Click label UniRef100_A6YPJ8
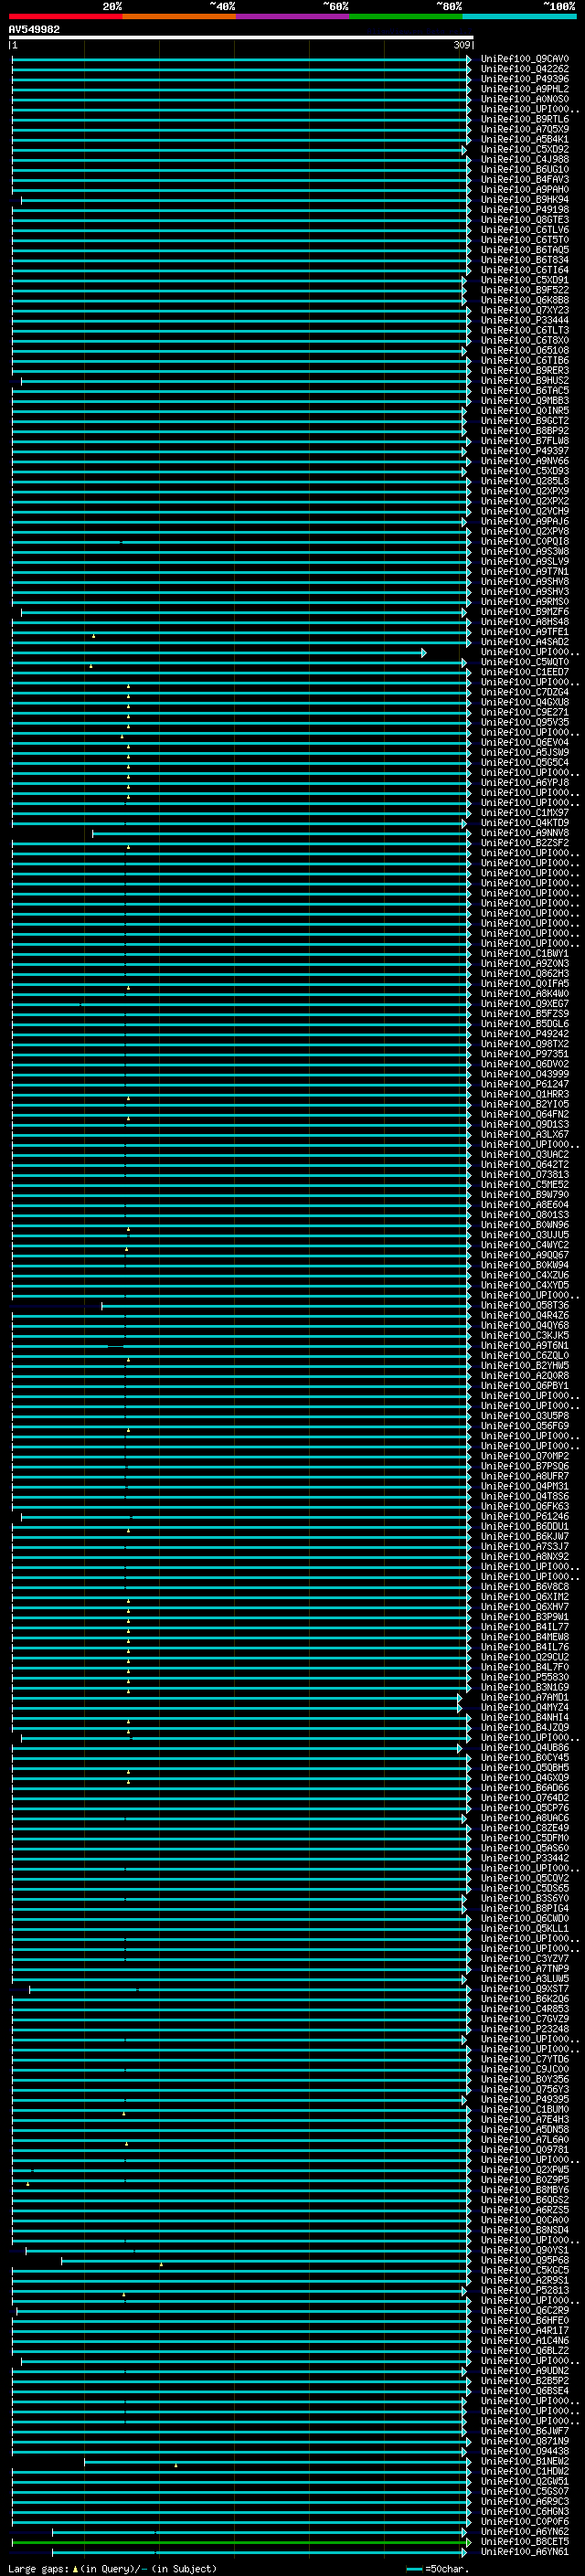 (525, 783)
